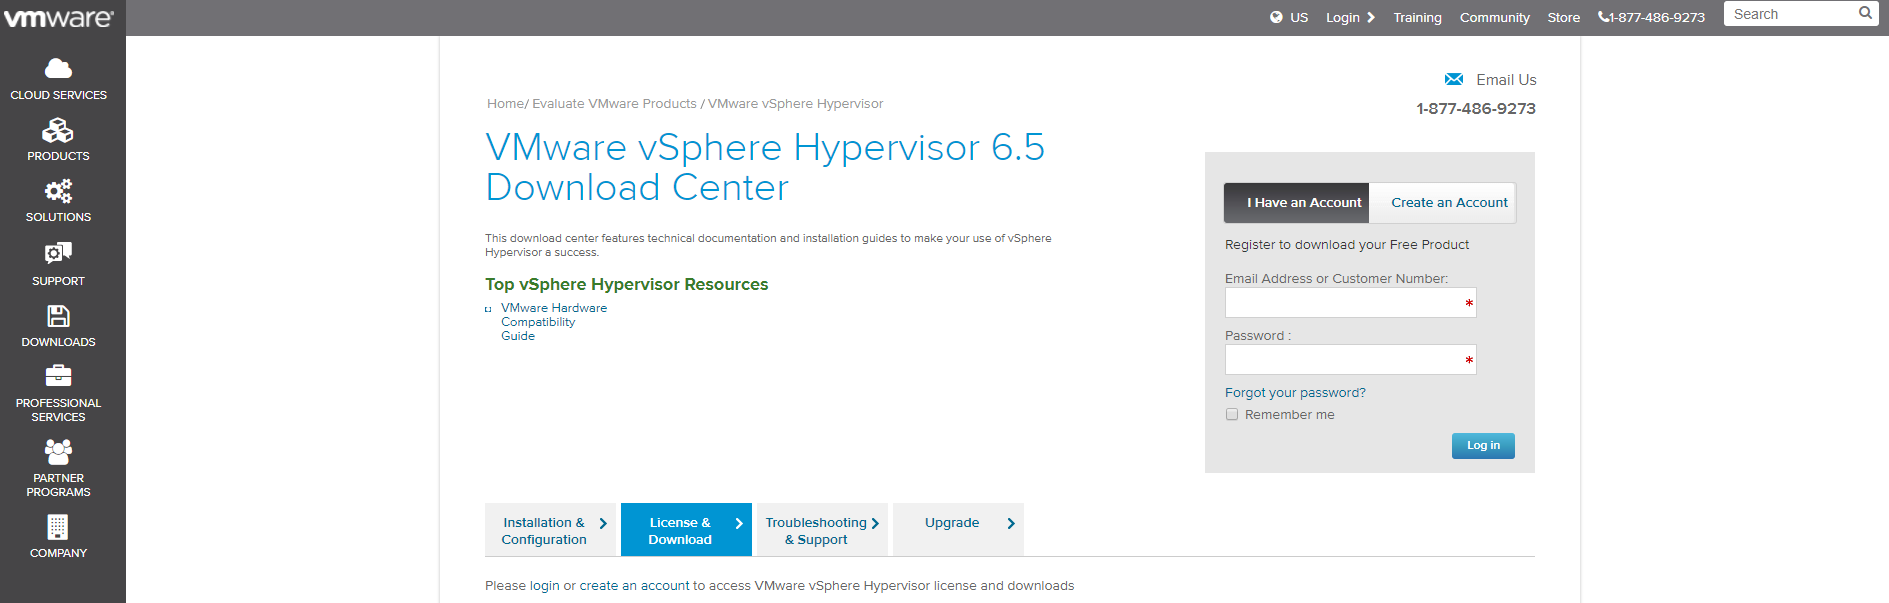Click US region selector text
The width and height of the screenshot is (1889, 603).
(1298, 17)
